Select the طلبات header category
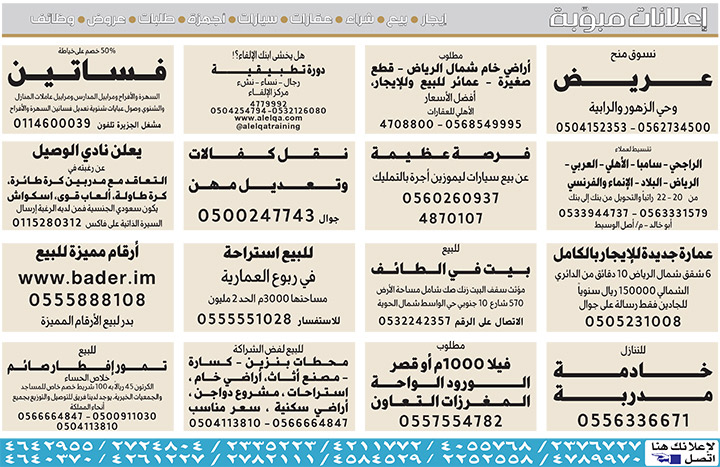The width and height of the screenshot is (720, 467). pos(156,19)
